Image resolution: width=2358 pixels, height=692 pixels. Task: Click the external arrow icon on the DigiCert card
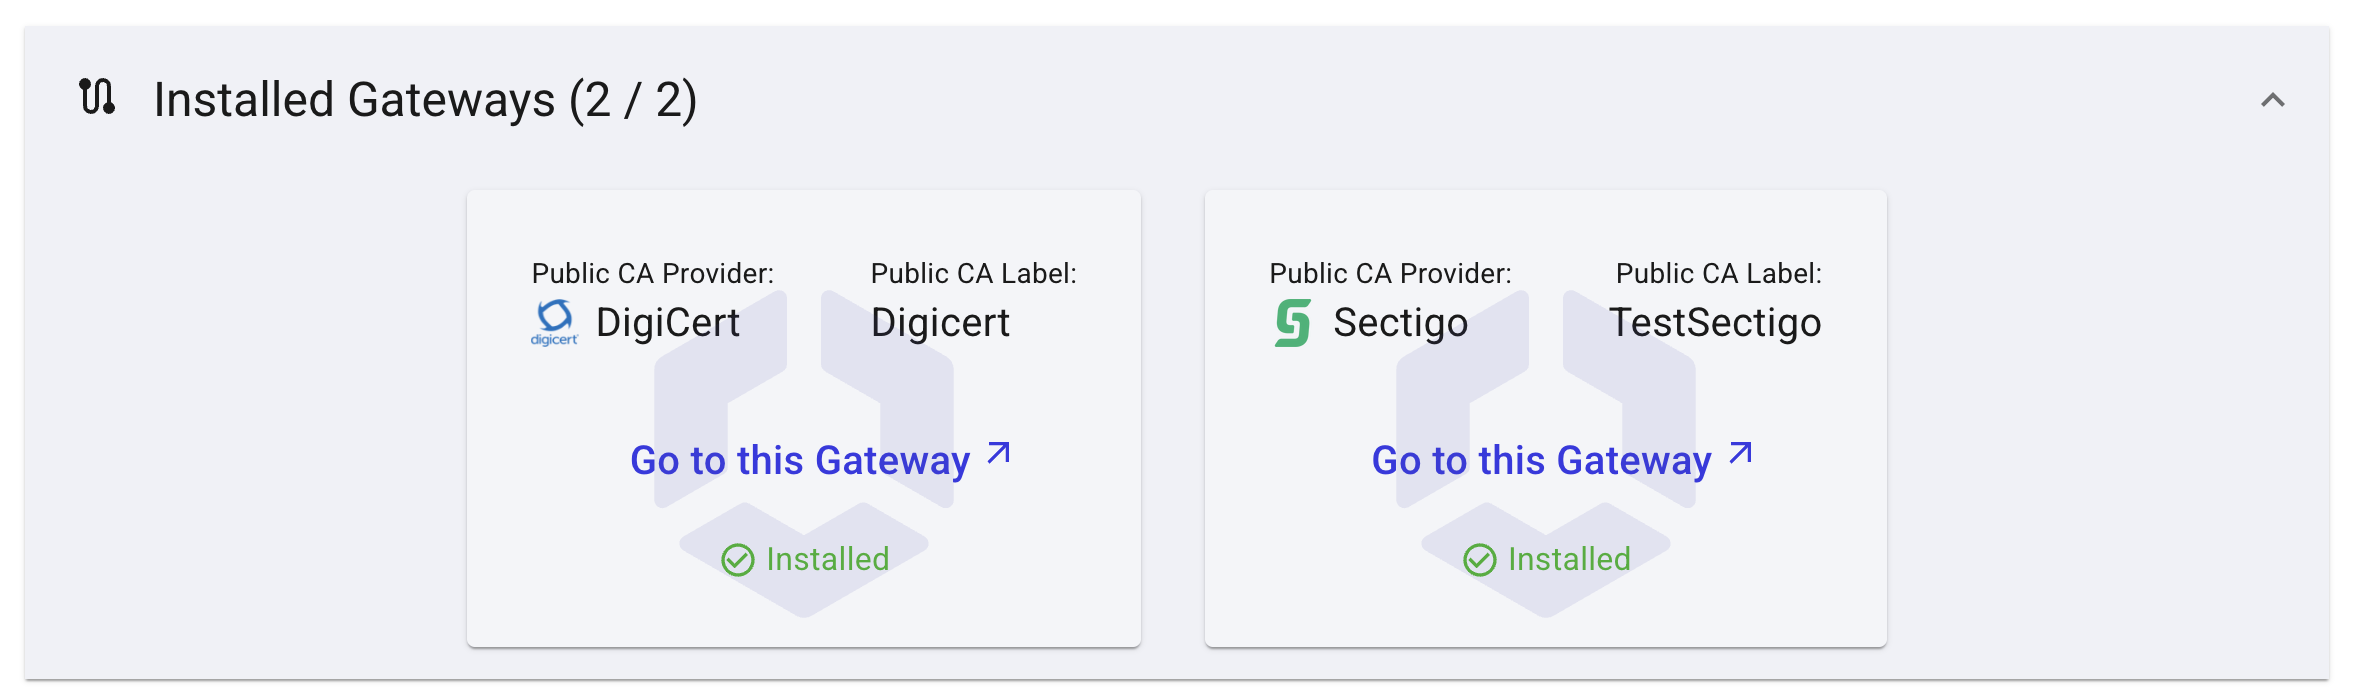(x=998, y=453)
